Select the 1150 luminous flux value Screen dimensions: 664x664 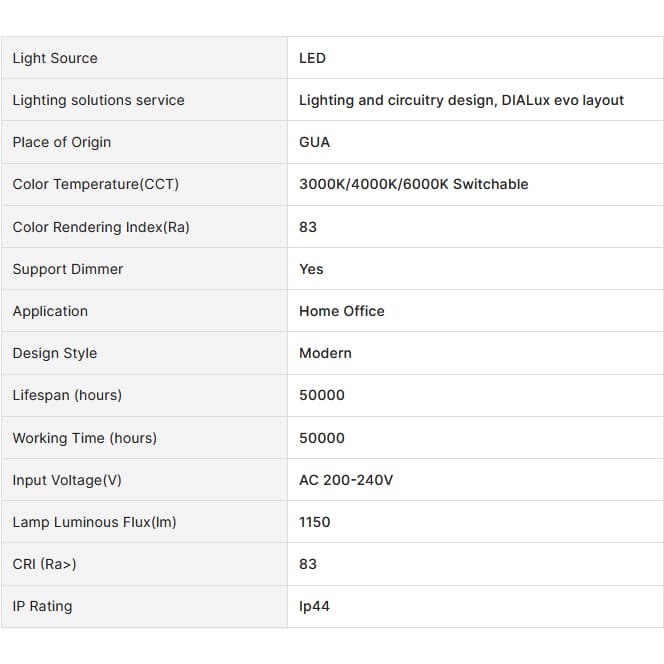click(314, 522)
